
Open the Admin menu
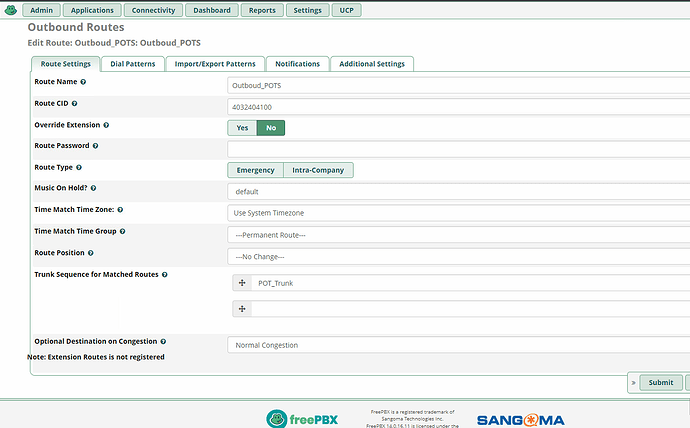point(41,10)
